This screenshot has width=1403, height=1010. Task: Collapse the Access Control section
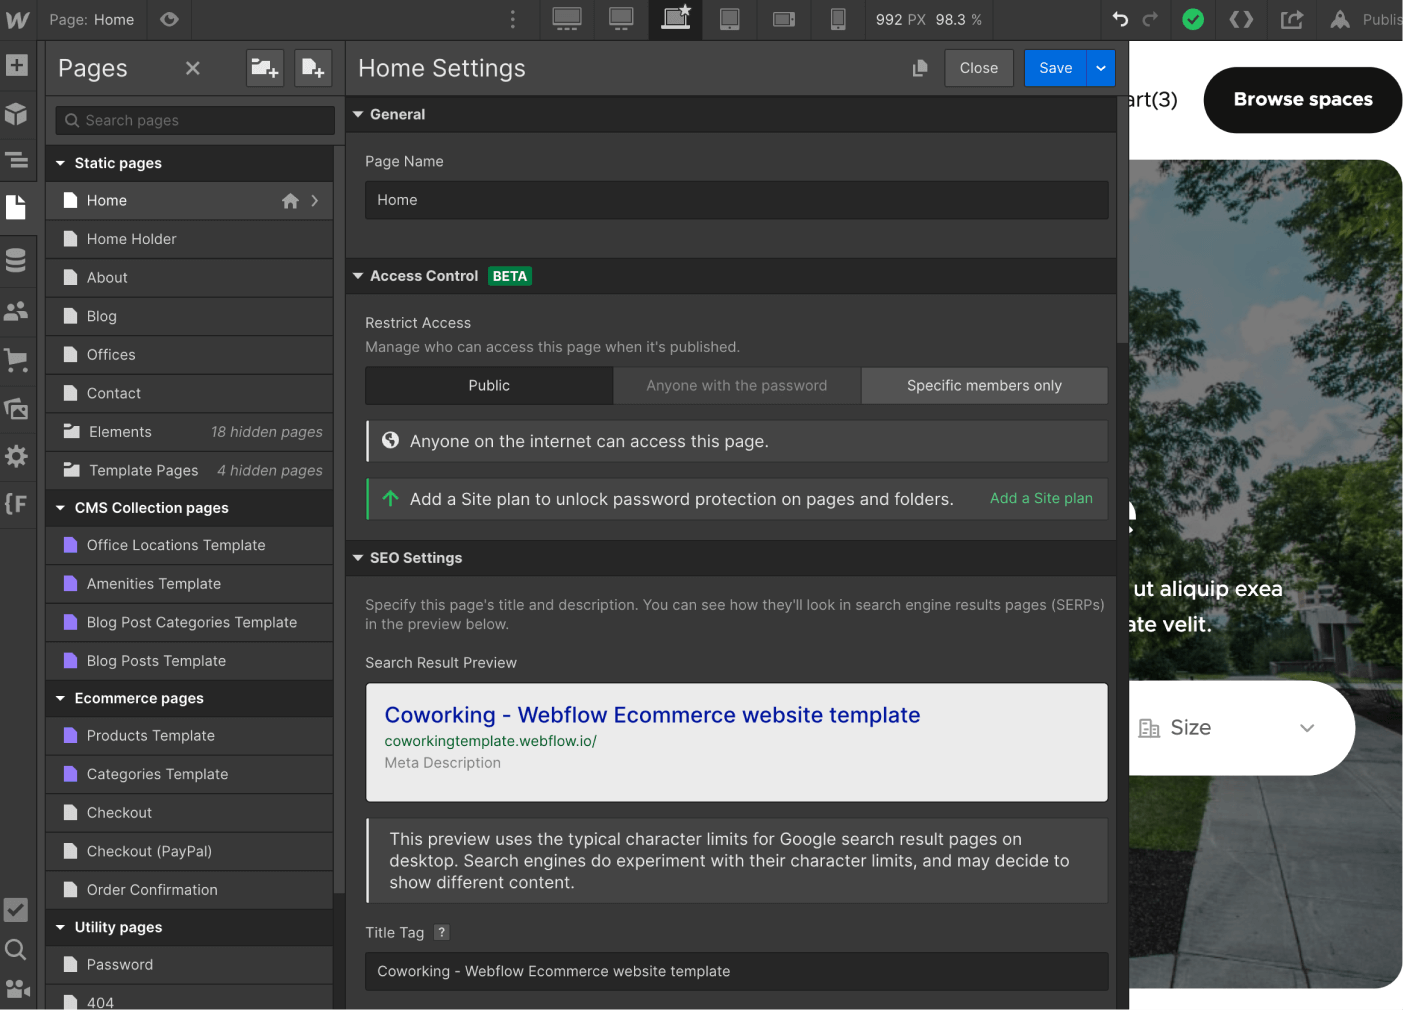(x=358, y=276)
